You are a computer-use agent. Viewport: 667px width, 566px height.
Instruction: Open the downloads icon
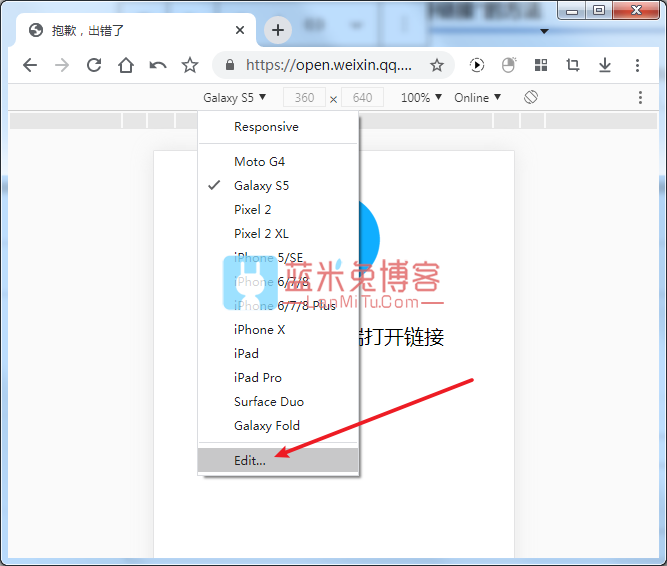(x=604, y=65)
